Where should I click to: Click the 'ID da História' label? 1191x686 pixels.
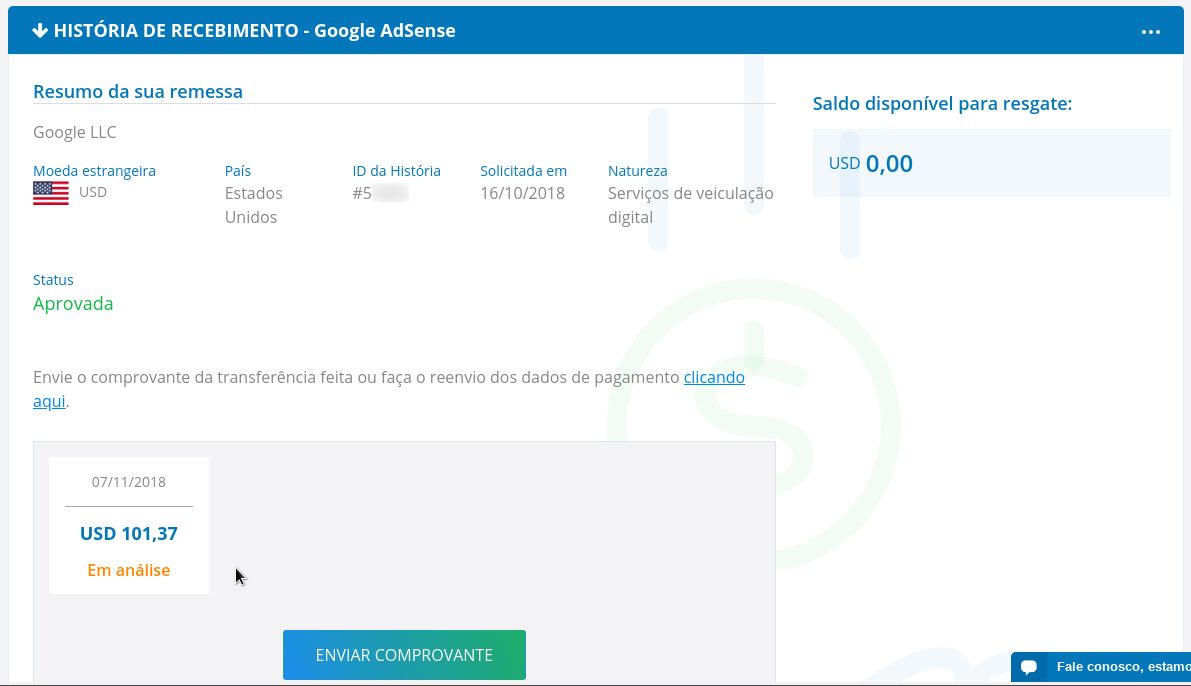point(396,171)
